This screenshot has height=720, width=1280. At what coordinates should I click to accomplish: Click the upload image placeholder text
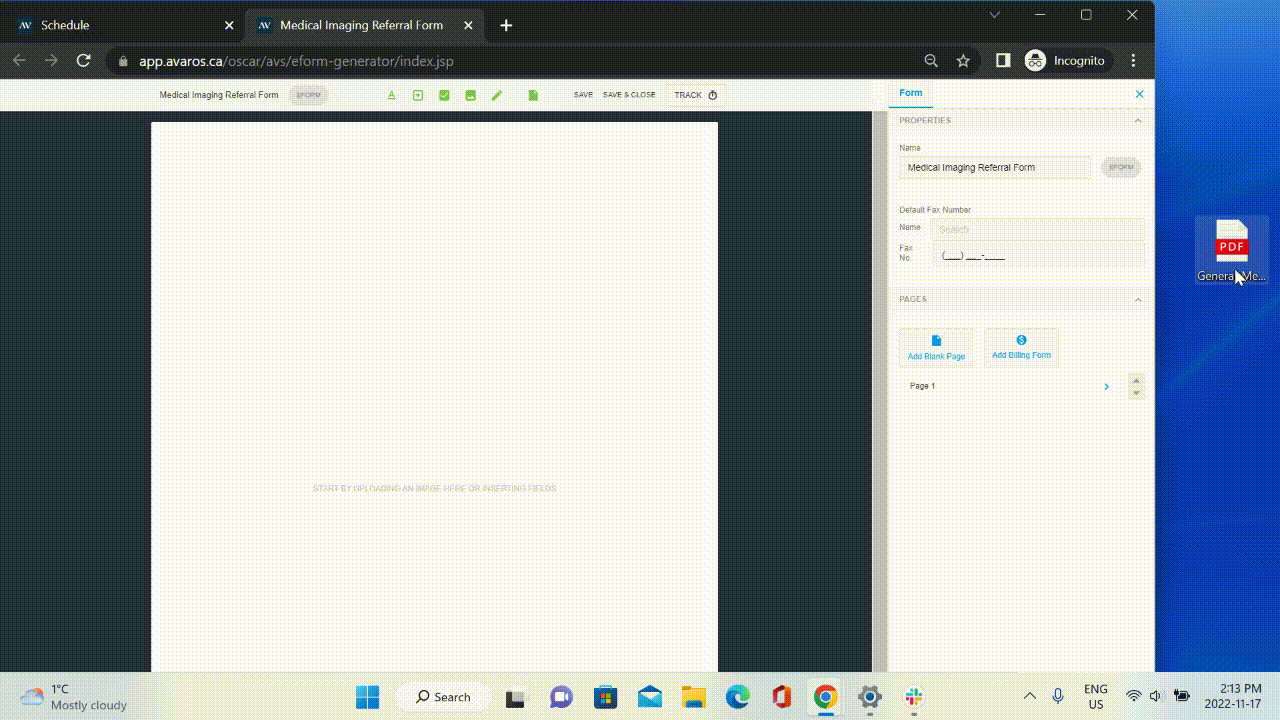(x=434, y=489)
